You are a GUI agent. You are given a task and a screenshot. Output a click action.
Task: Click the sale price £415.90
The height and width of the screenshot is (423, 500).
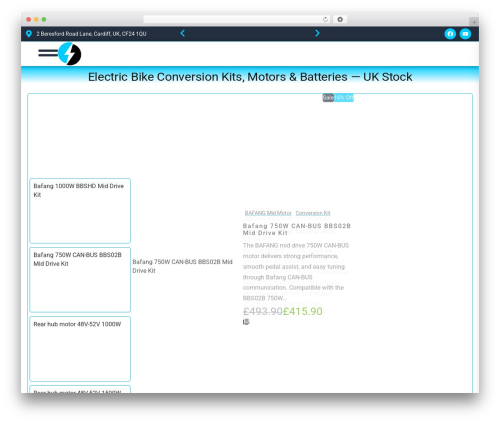[x=303, y=311]
